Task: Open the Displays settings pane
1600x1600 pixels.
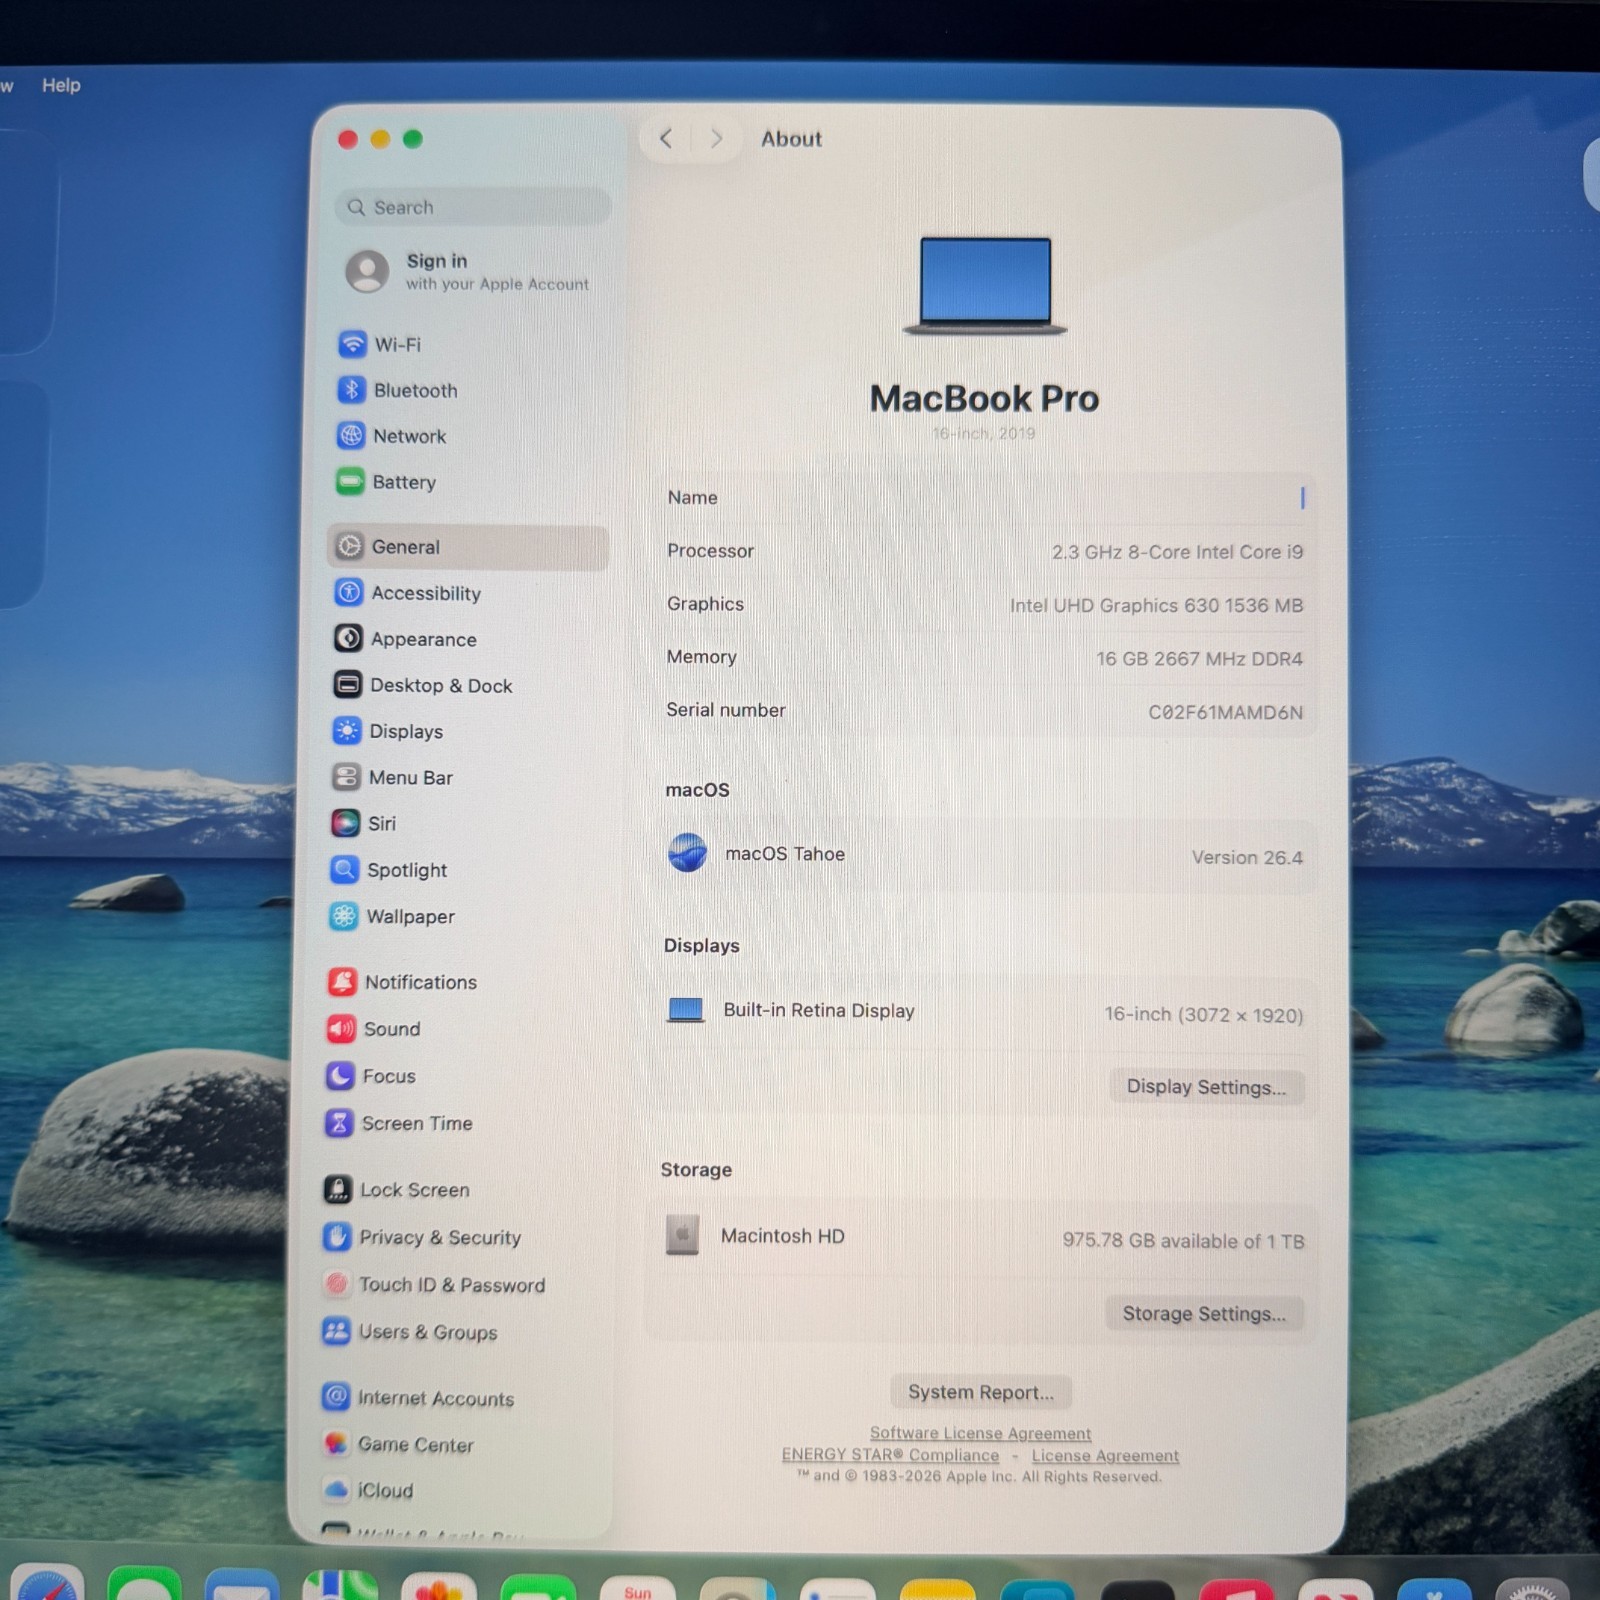Action: 405,731
